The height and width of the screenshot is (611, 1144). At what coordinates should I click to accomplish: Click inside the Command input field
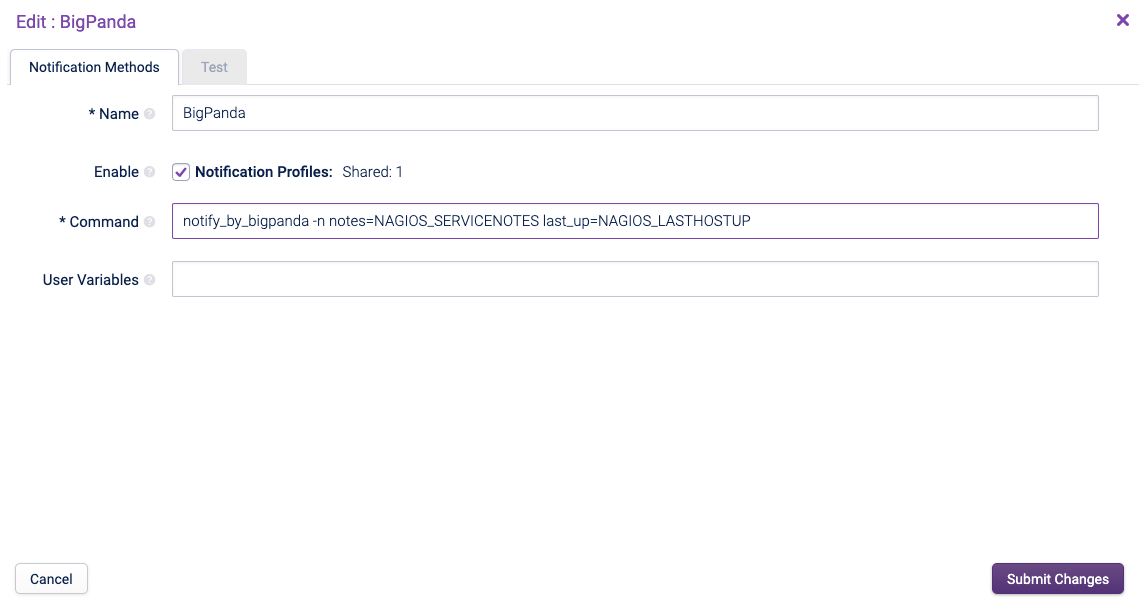point(635,221)
